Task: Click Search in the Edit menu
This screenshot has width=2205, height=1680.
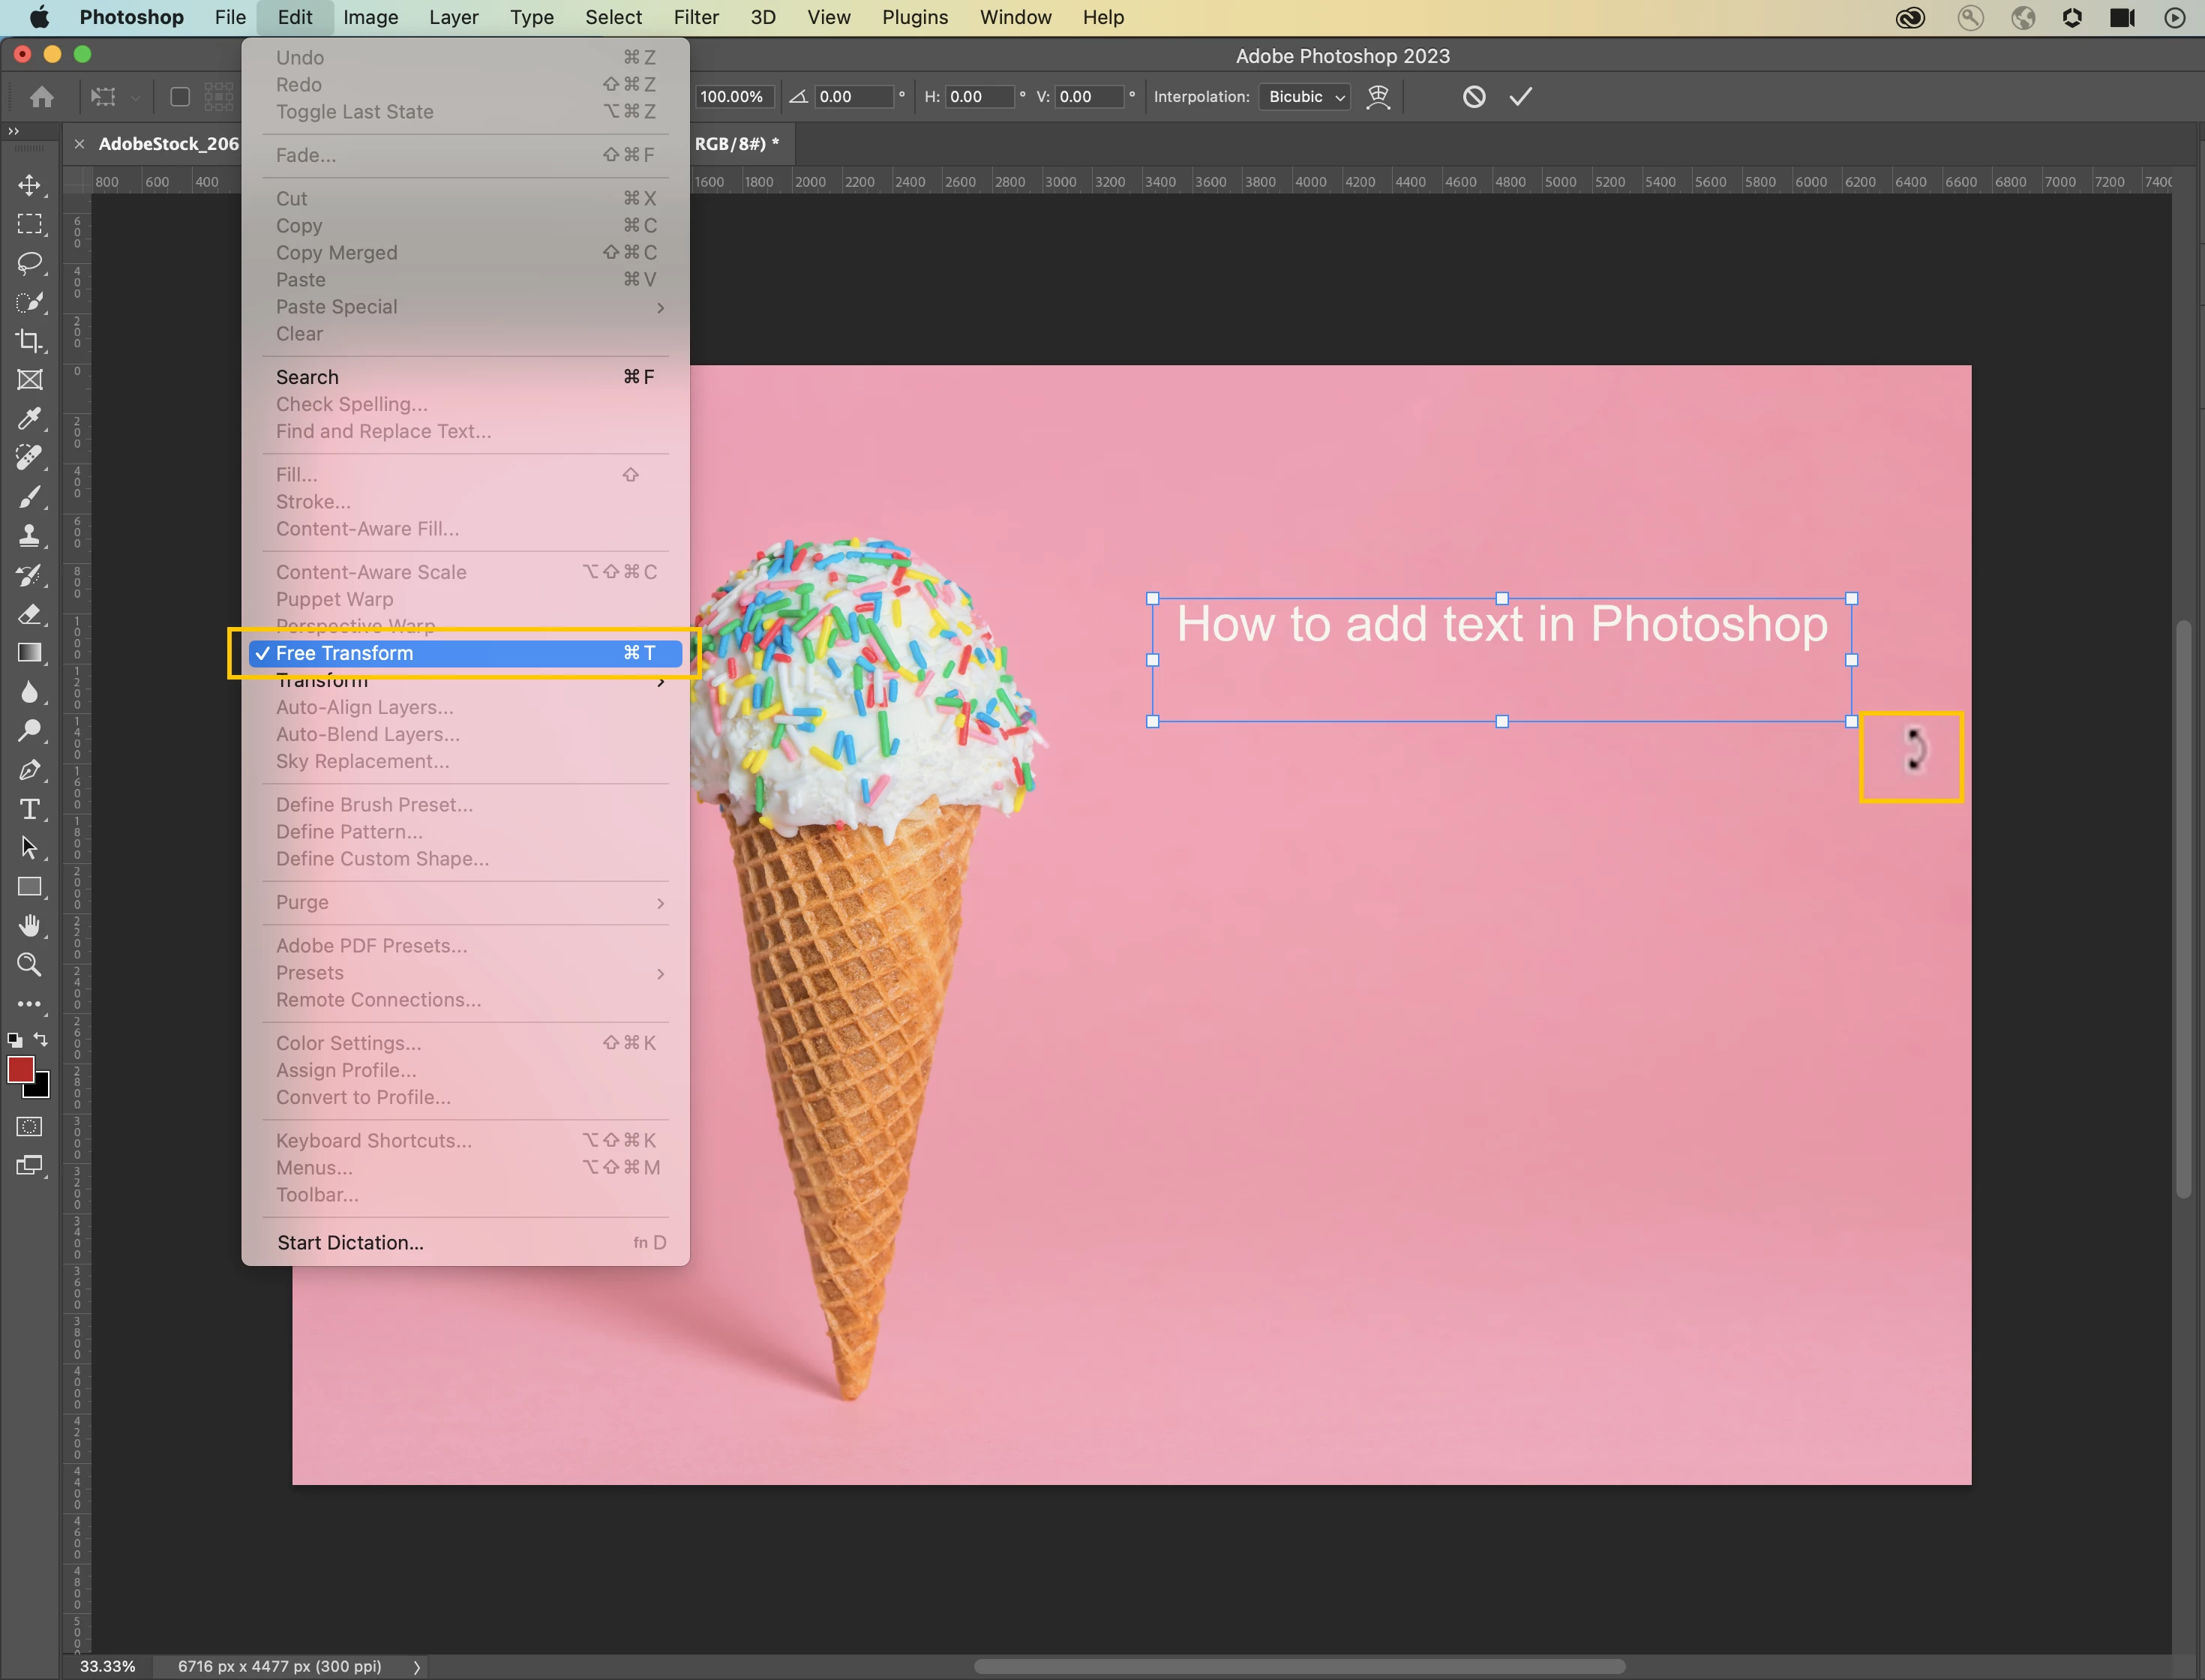Action: coord(307,377)
